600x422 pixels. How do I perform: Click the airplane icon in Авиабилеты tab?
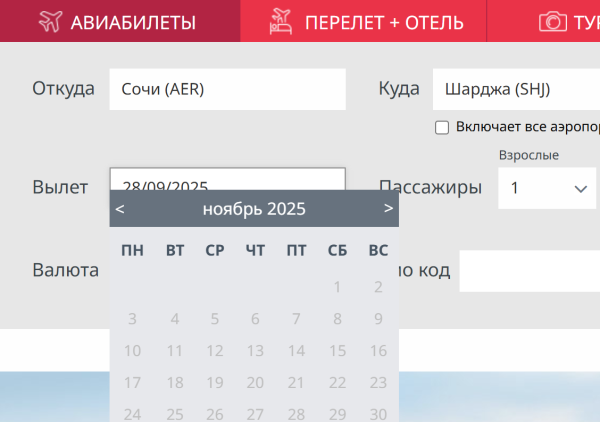click(x=50, y=21)
